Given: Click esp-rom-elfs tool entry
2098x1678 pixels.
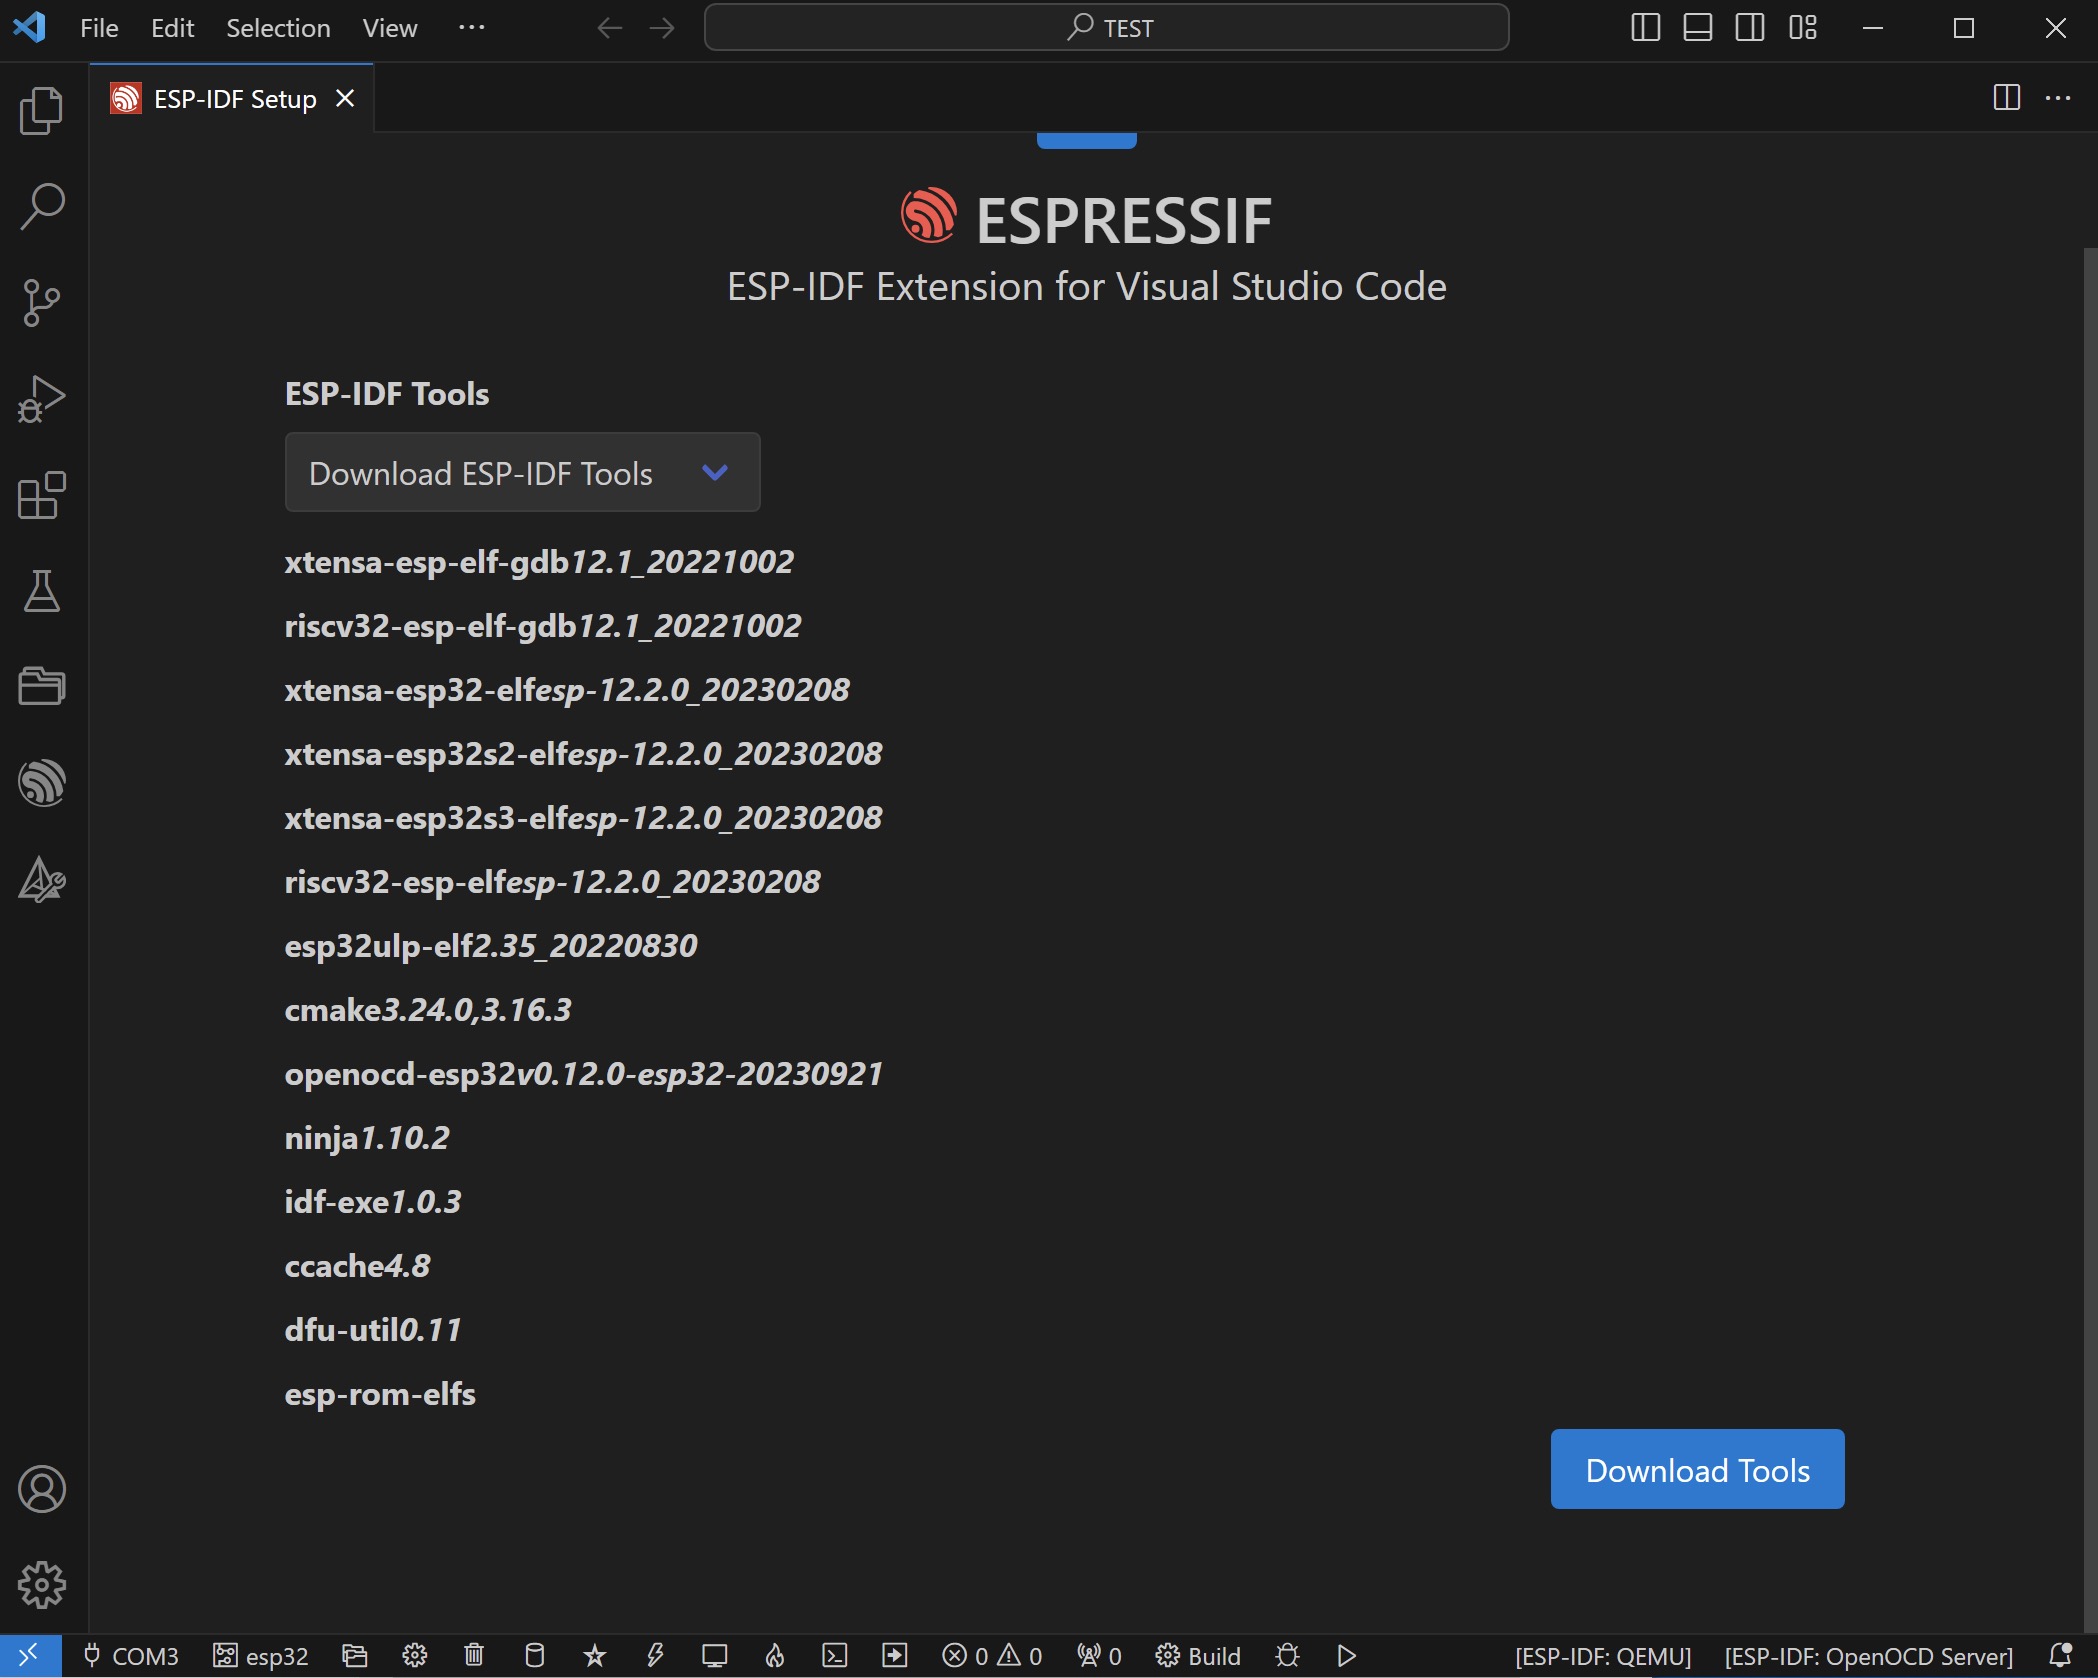Looking at the screenshot, I should (x=379, y=1394).
